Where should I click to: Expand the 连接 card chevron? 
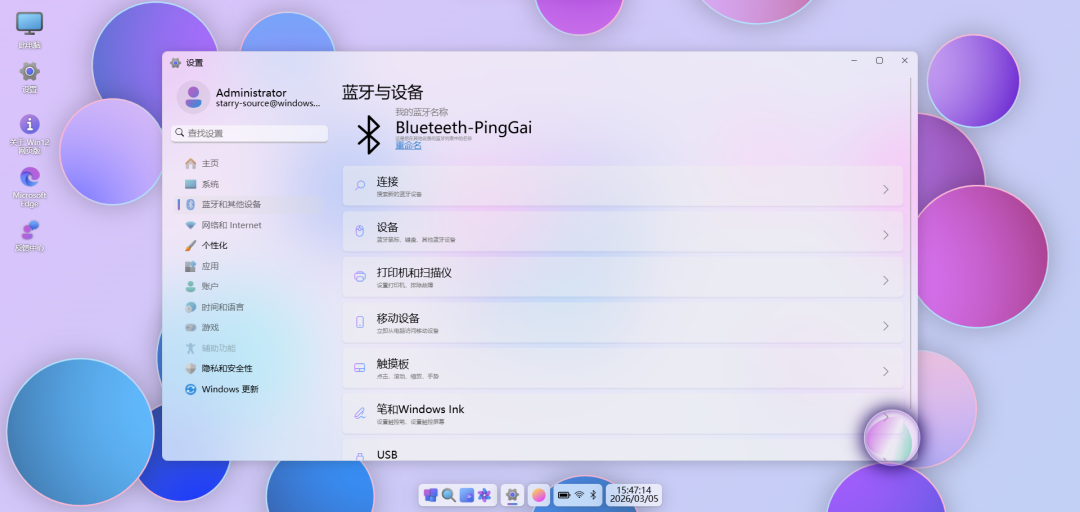point(886,190)
